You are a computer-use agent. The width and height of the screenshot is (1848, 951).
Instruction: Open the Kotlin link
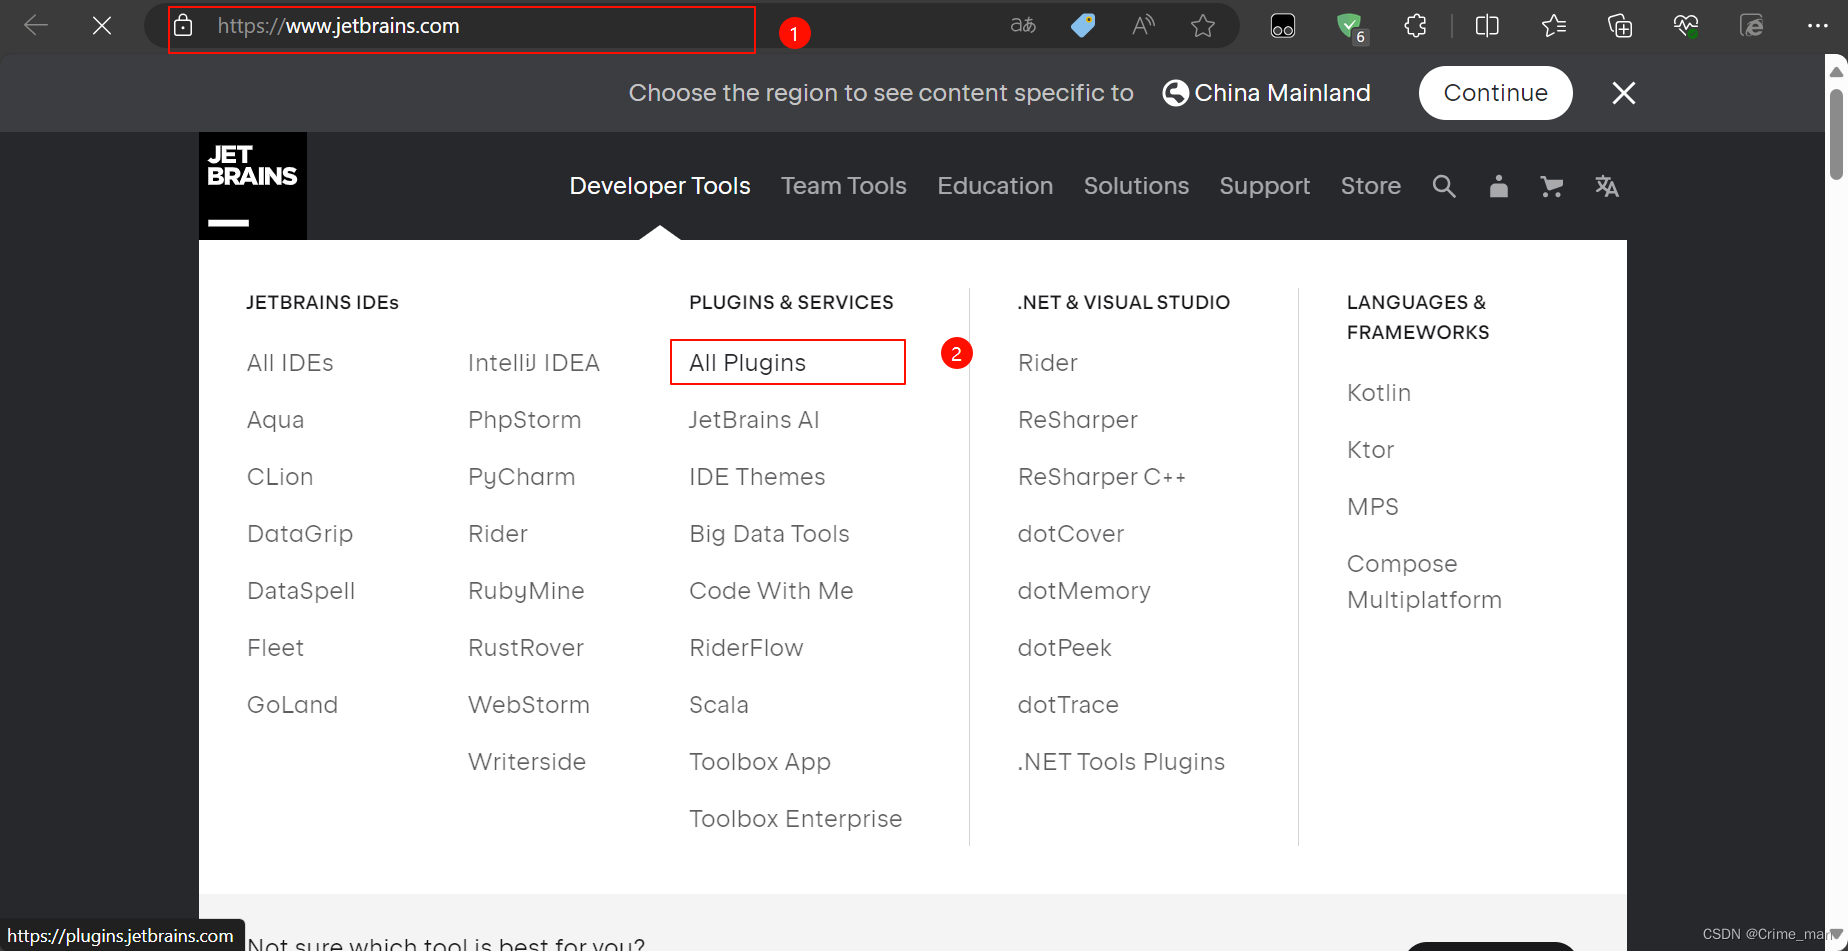pyautogui.click(x=1379, y=393)
